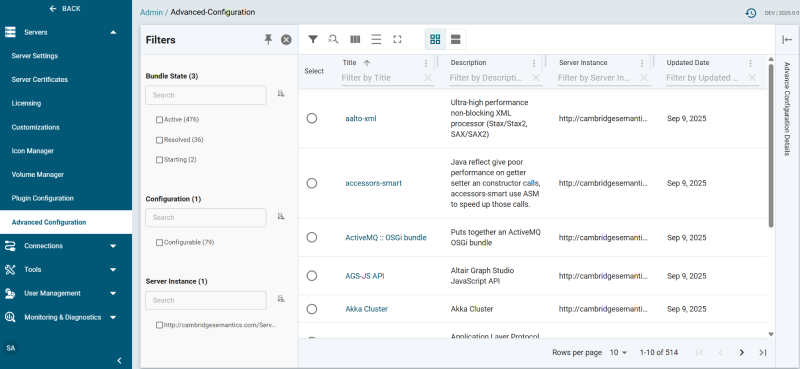Sort Configuration filter values
The height and width of the screenshot is (369, 800).
[x=281, y=216]
